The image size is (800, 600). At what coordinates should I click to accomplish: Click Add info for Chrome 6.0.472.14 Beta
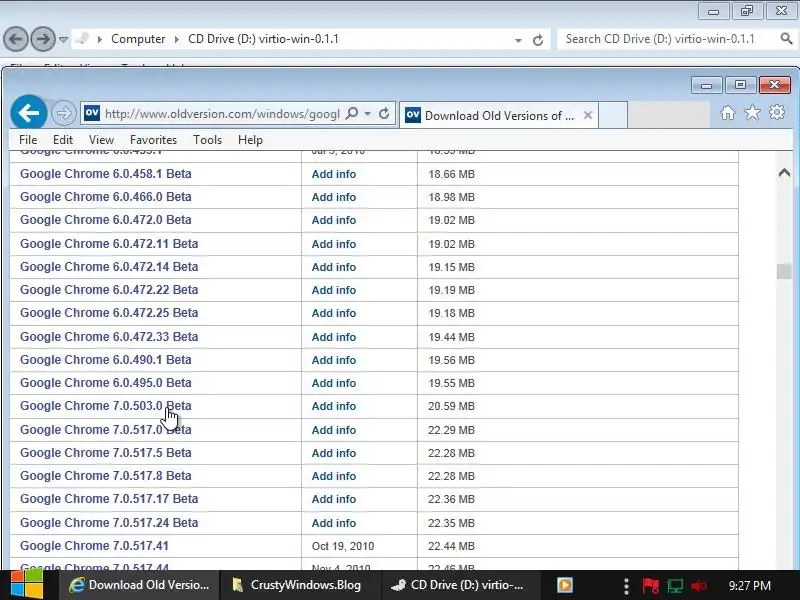[x=334, y=267]
